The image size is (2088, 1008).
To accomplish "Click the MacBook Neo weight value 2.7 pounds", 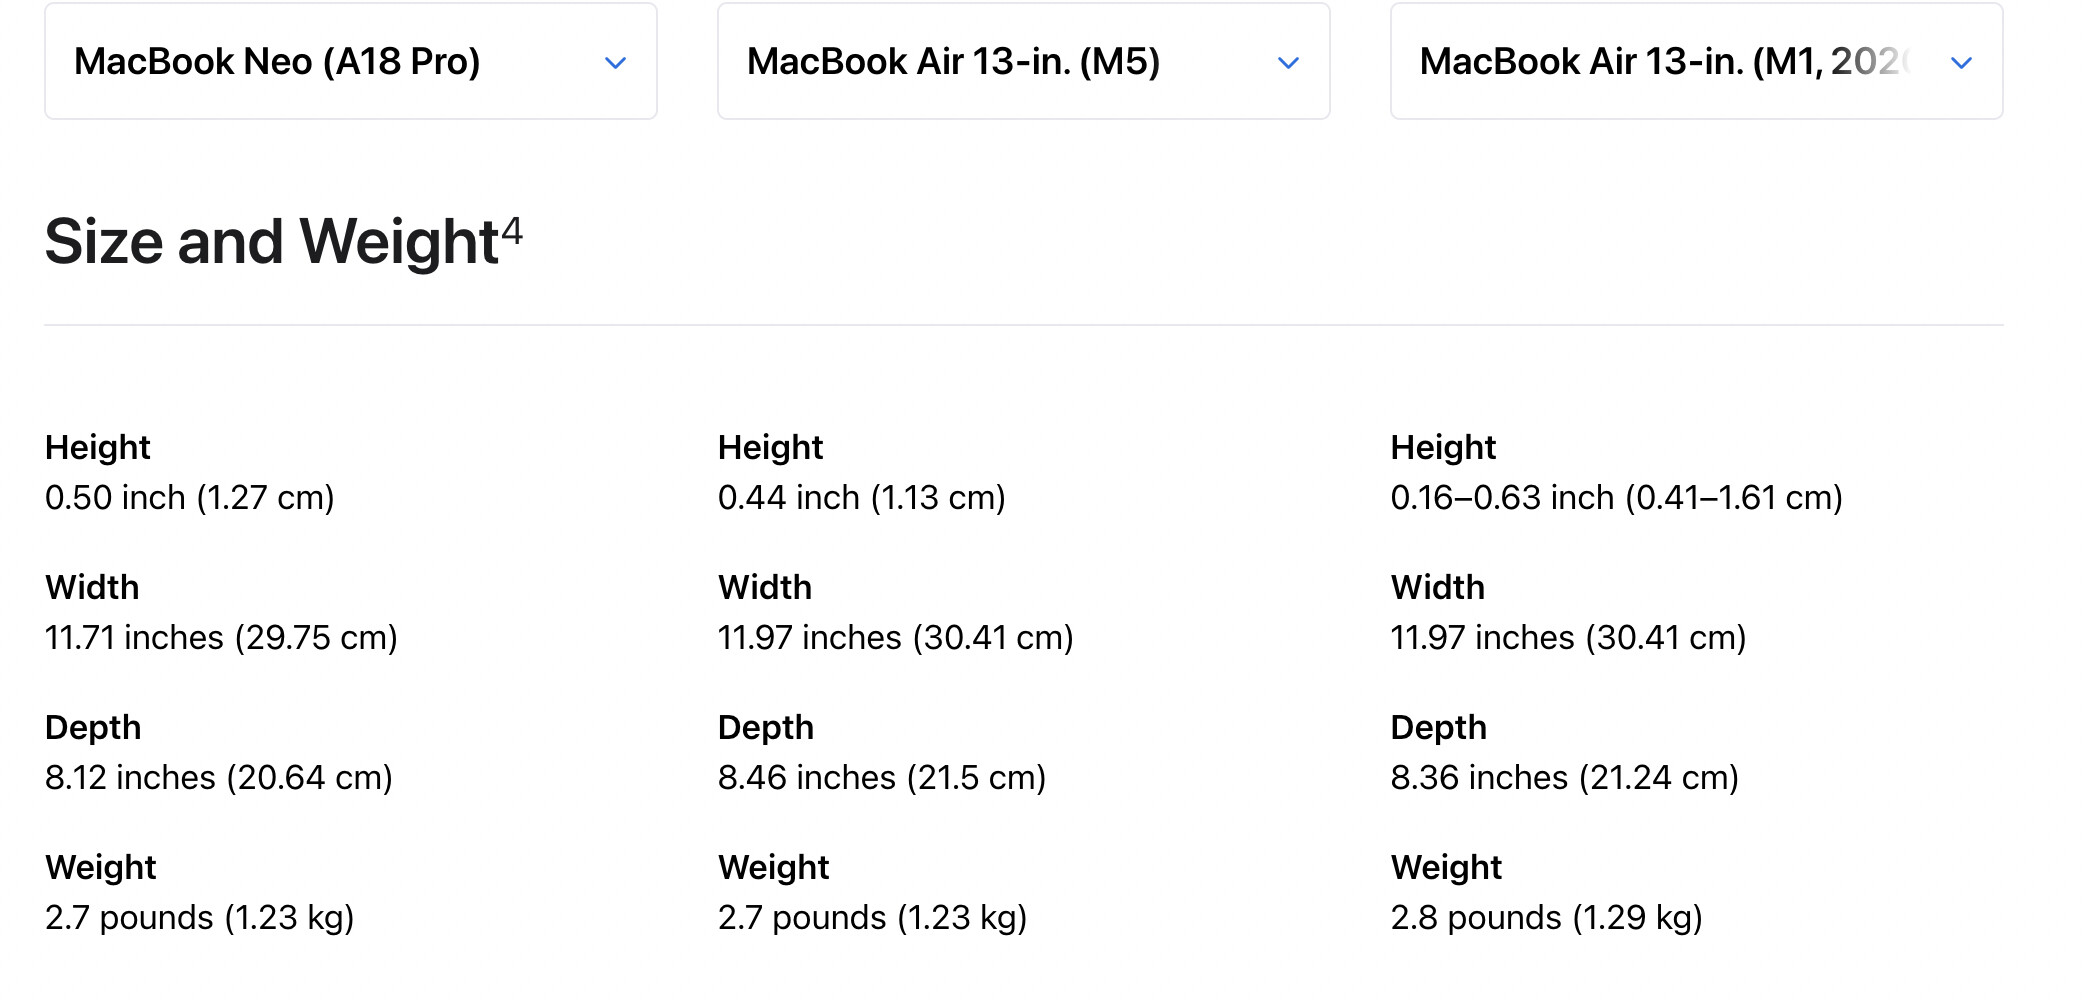I will click(200, 917).
